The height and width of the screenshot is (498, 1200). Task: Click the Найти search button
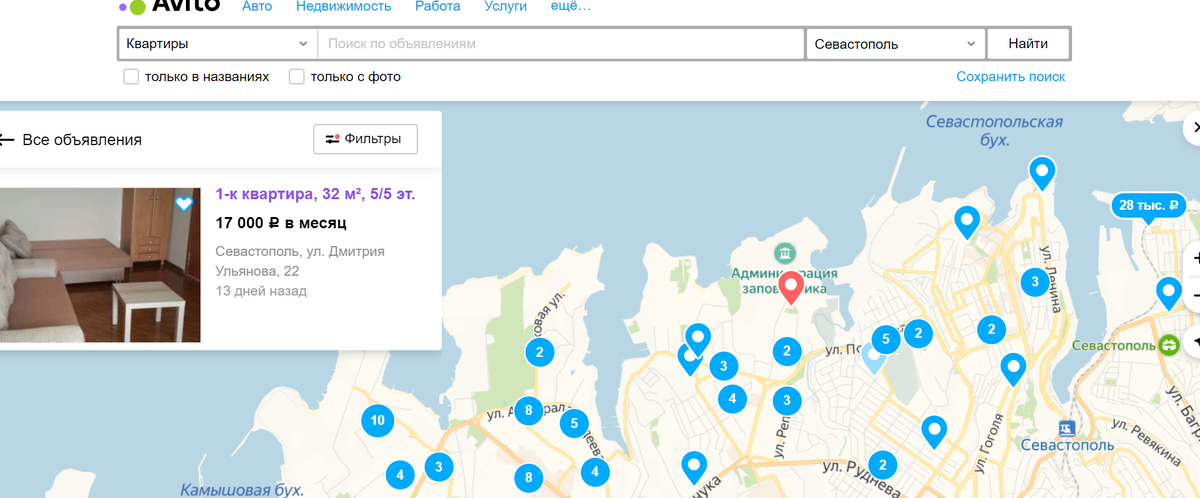[1028, 44]
